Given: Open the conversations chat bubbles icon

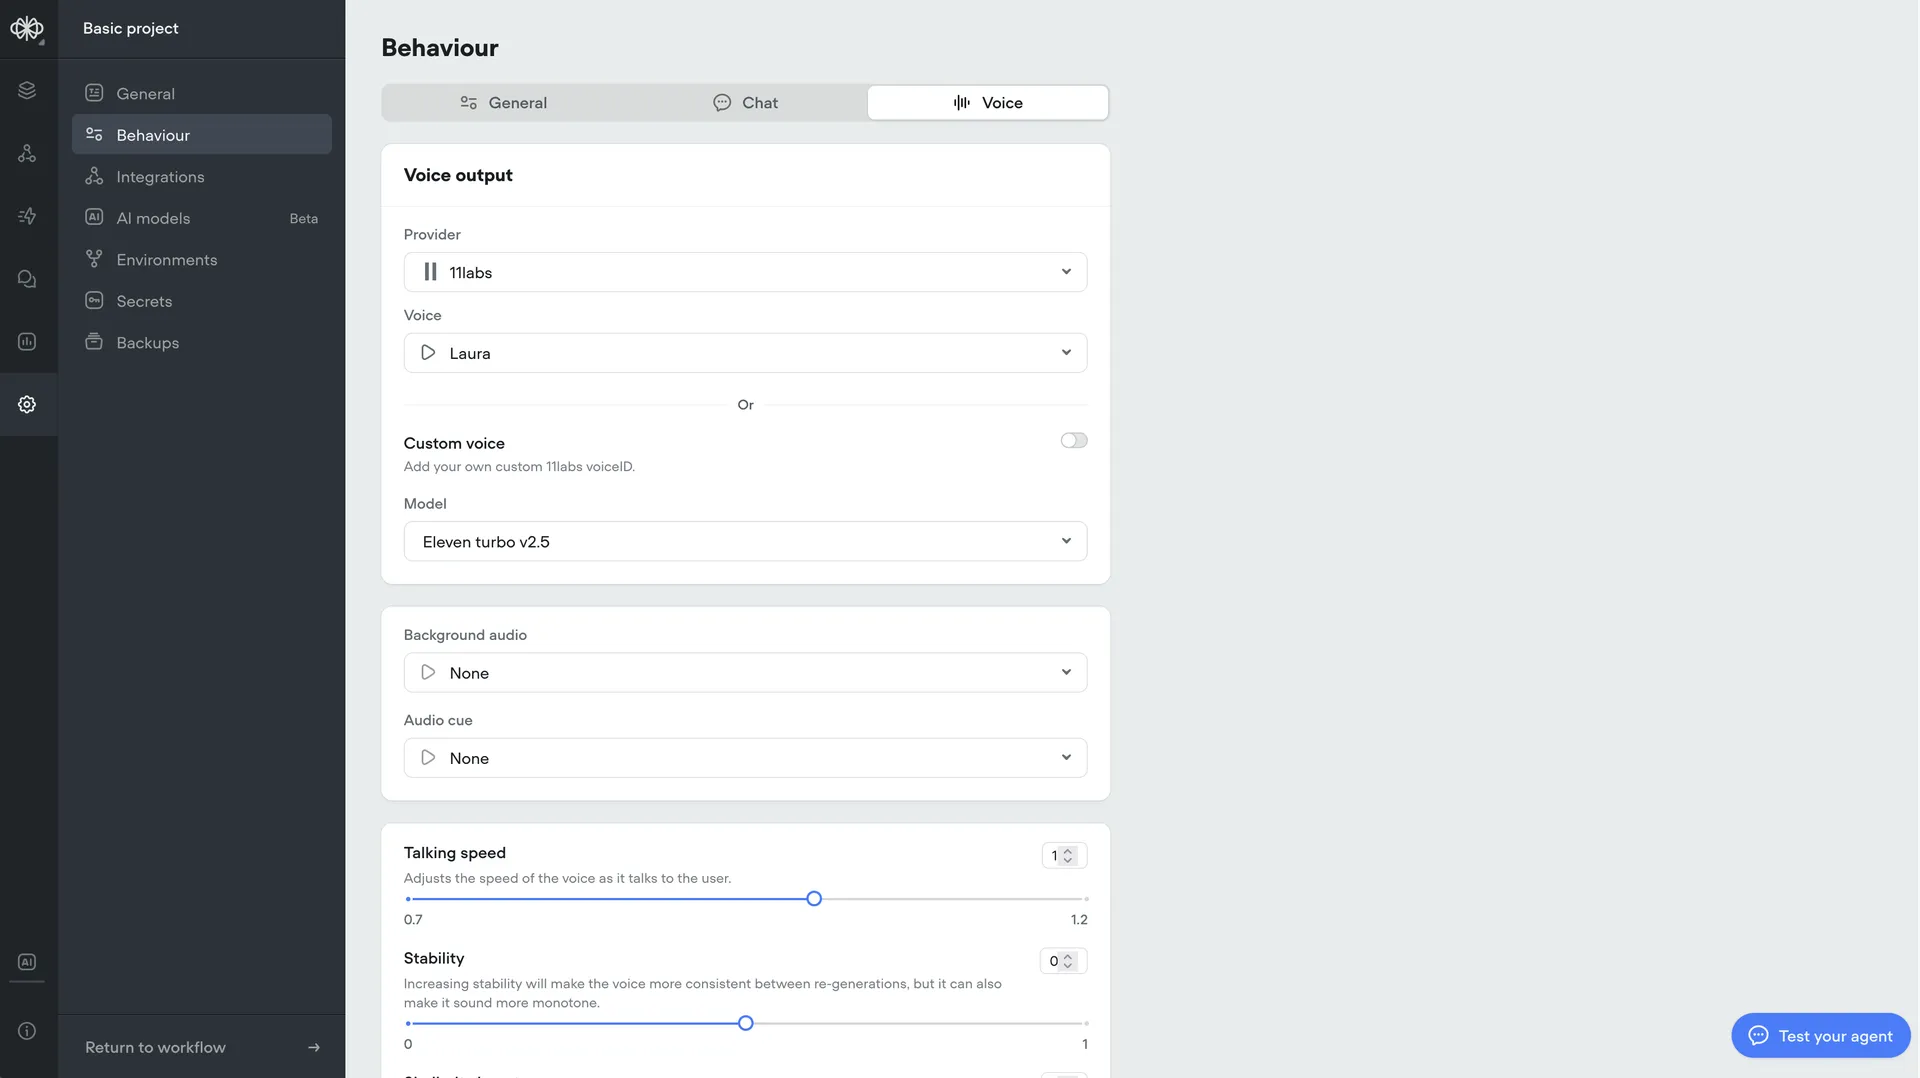Looking at the screenshot, I should click(x=27, y=279).
